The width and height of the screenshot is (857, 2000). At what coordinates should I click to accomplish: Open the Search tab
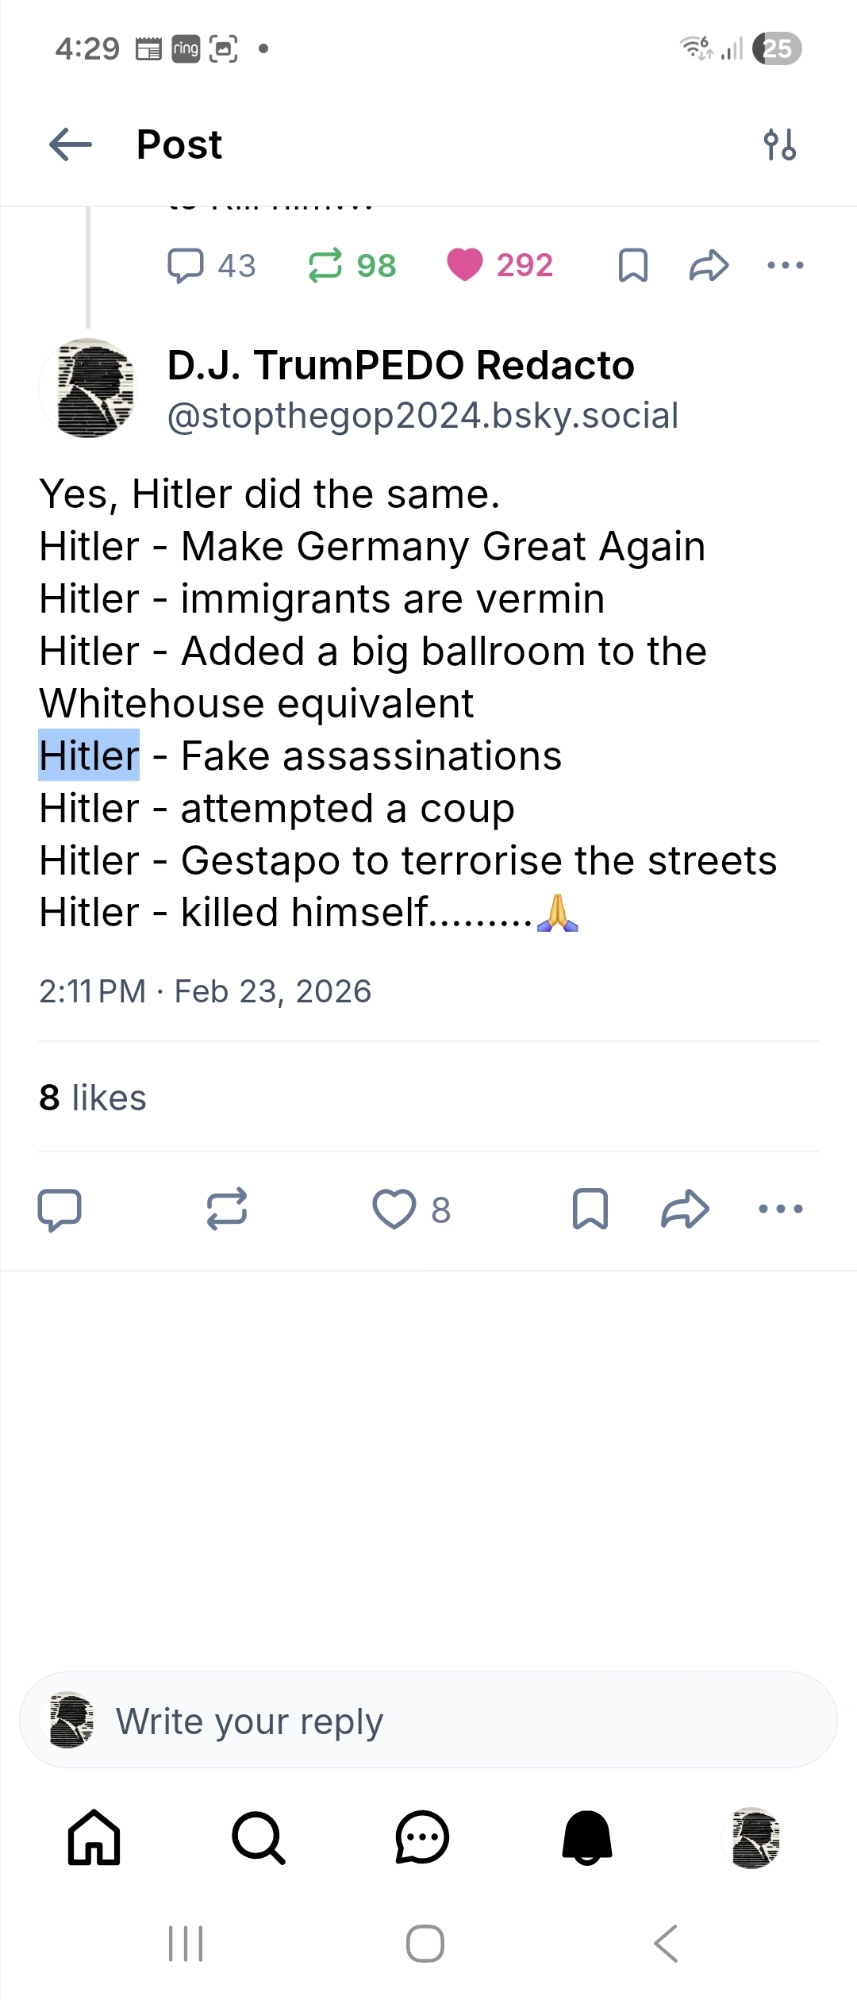pos(258,1838)
